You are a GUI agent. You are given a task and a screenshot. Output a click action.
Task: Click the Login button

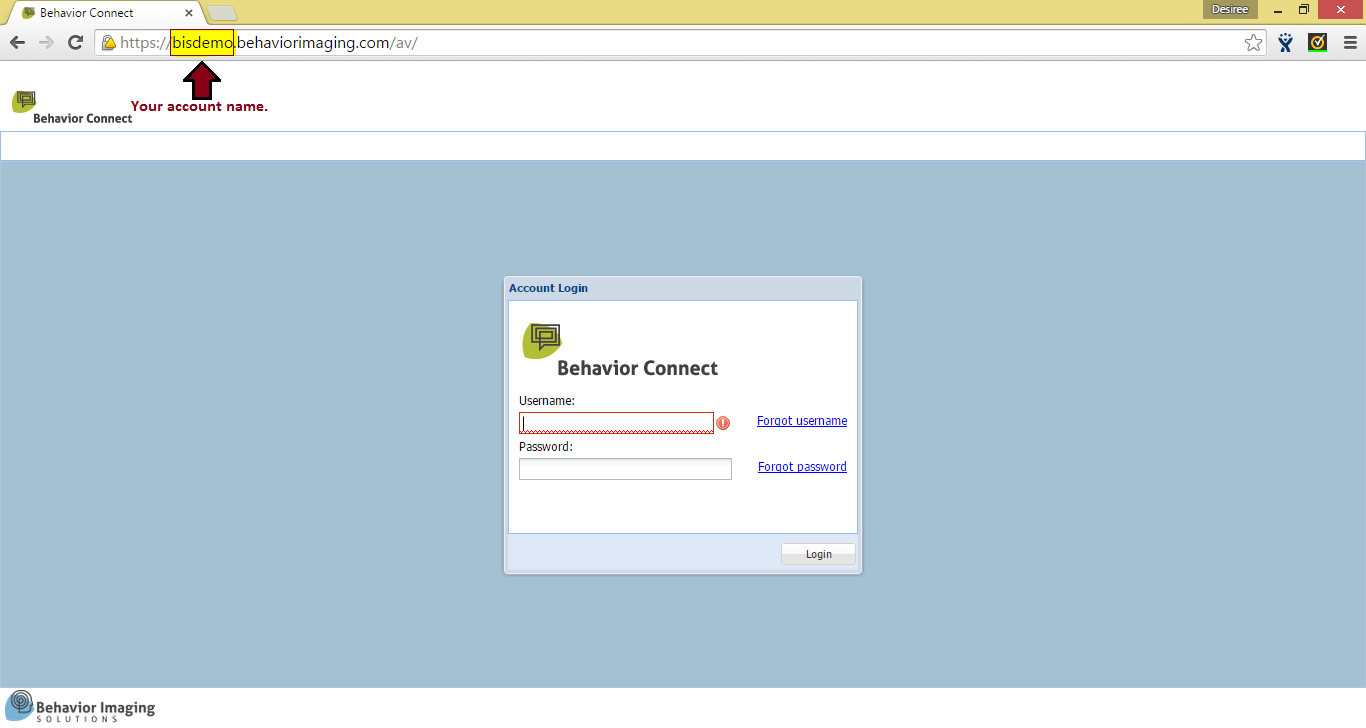click(x=818, y=554)
